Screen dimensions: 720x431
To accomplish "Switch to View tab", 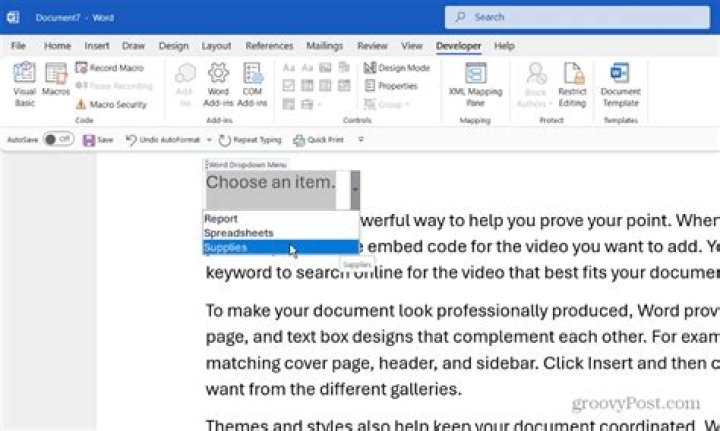I will [x=411, y=45].
